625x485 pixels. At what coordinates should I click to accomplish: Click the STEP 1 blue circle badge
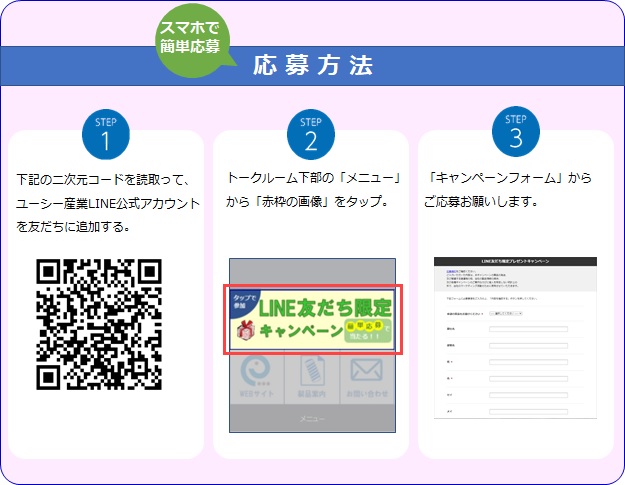click(106, 134)
